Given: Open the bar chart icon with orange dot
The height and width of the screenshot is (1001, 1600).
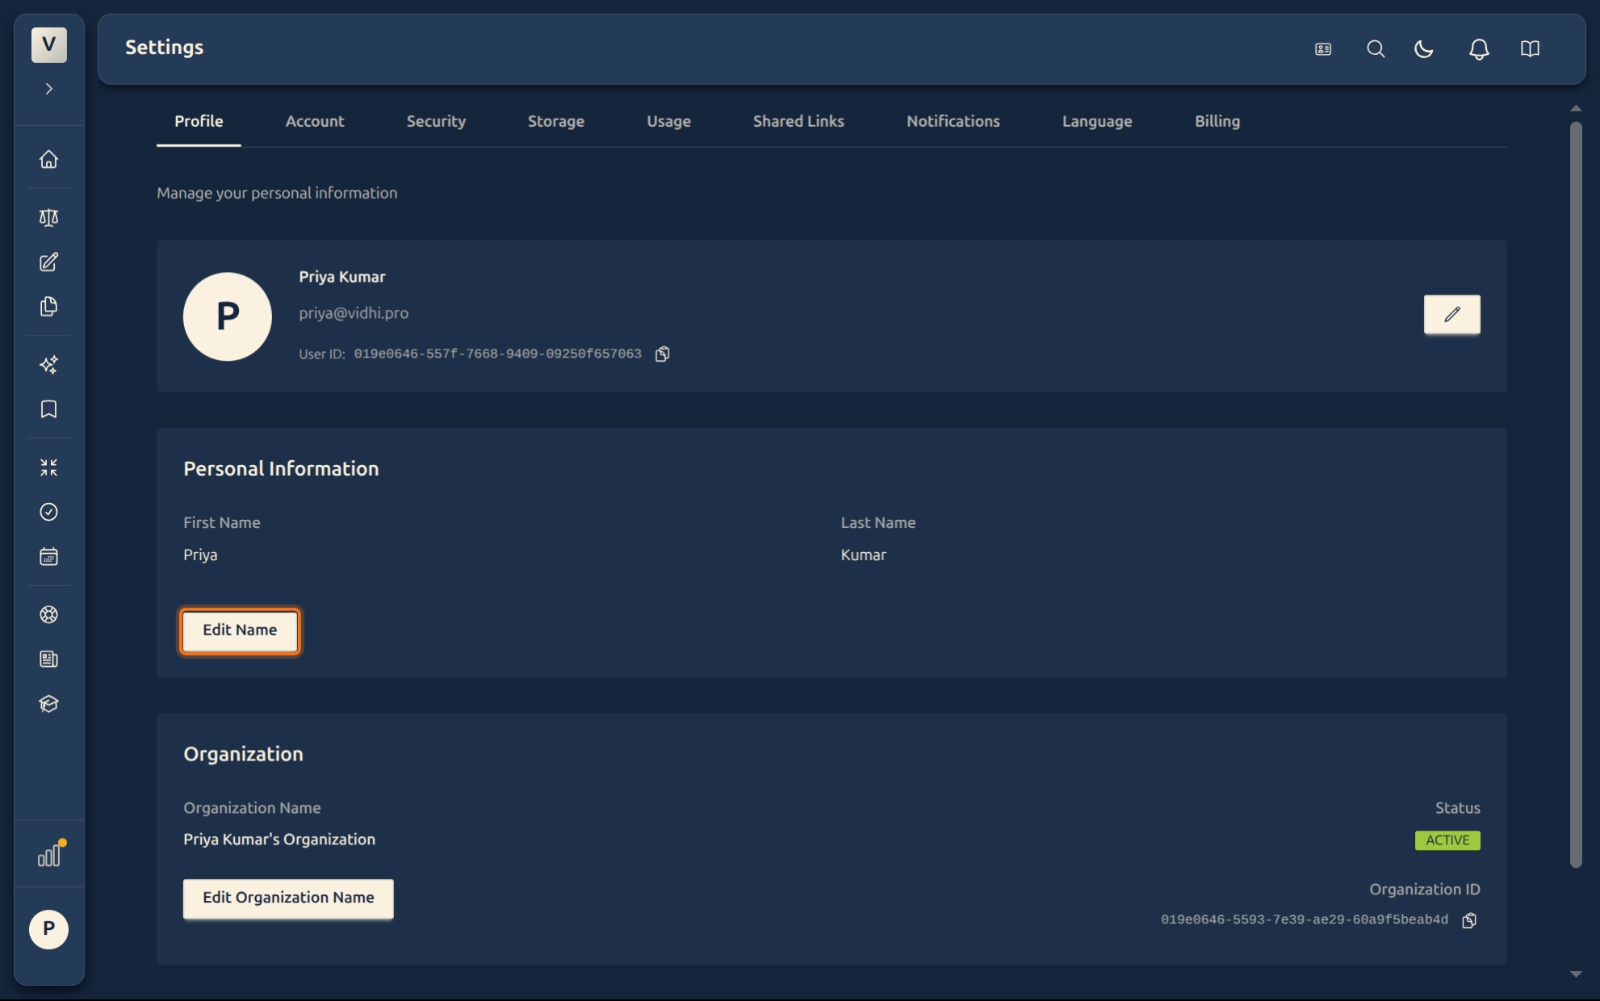Looking at the screenshot, I should [x=50, y=854].
